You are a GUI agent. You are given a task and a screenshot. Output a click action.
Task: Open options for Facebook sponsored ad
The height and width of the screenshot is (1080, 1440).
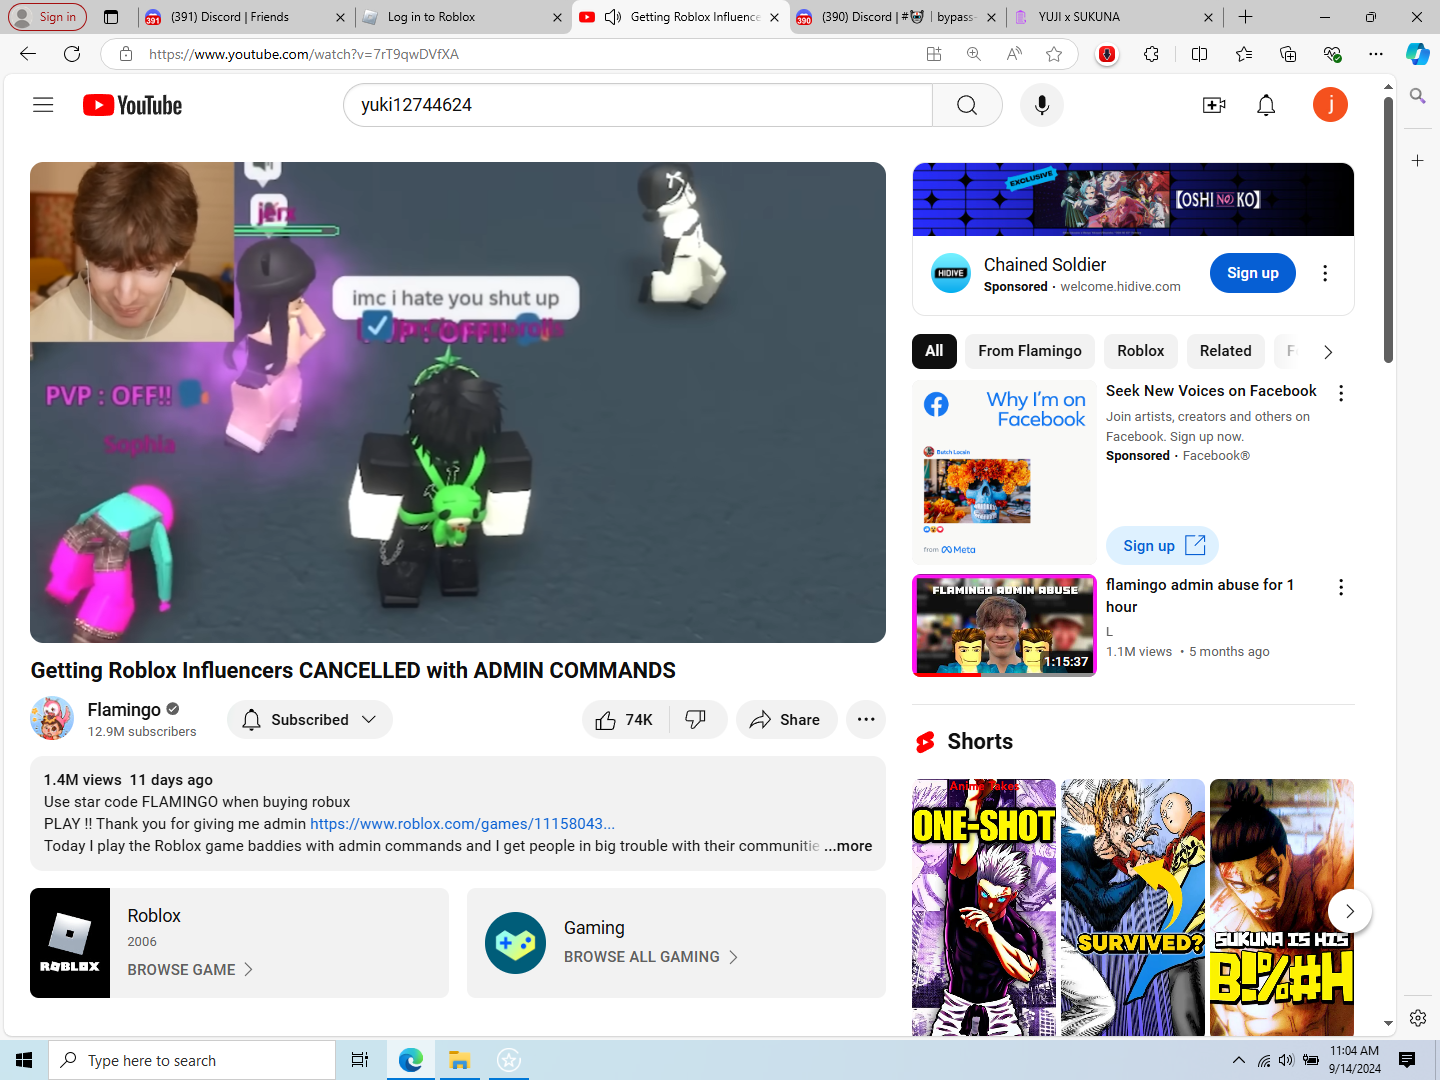[x=1341, y=393]
